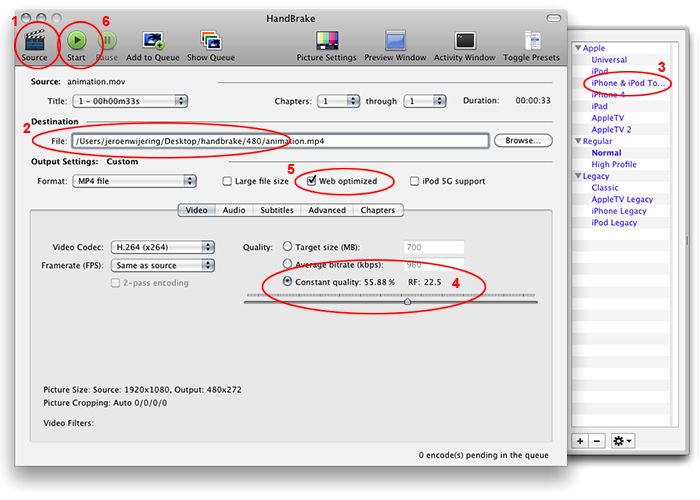Remove preset with the minus button
The image size is (700, 500).
point(597,441)
